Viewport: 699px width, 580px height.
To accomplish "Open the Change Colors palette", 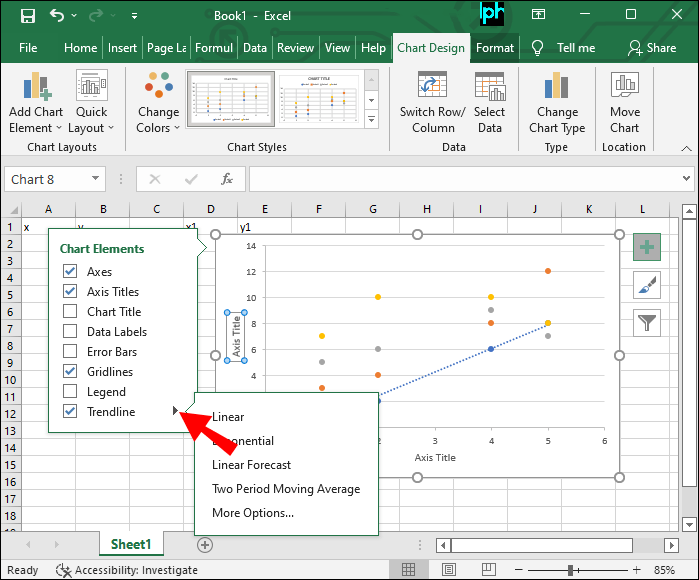I will [158, 88].
